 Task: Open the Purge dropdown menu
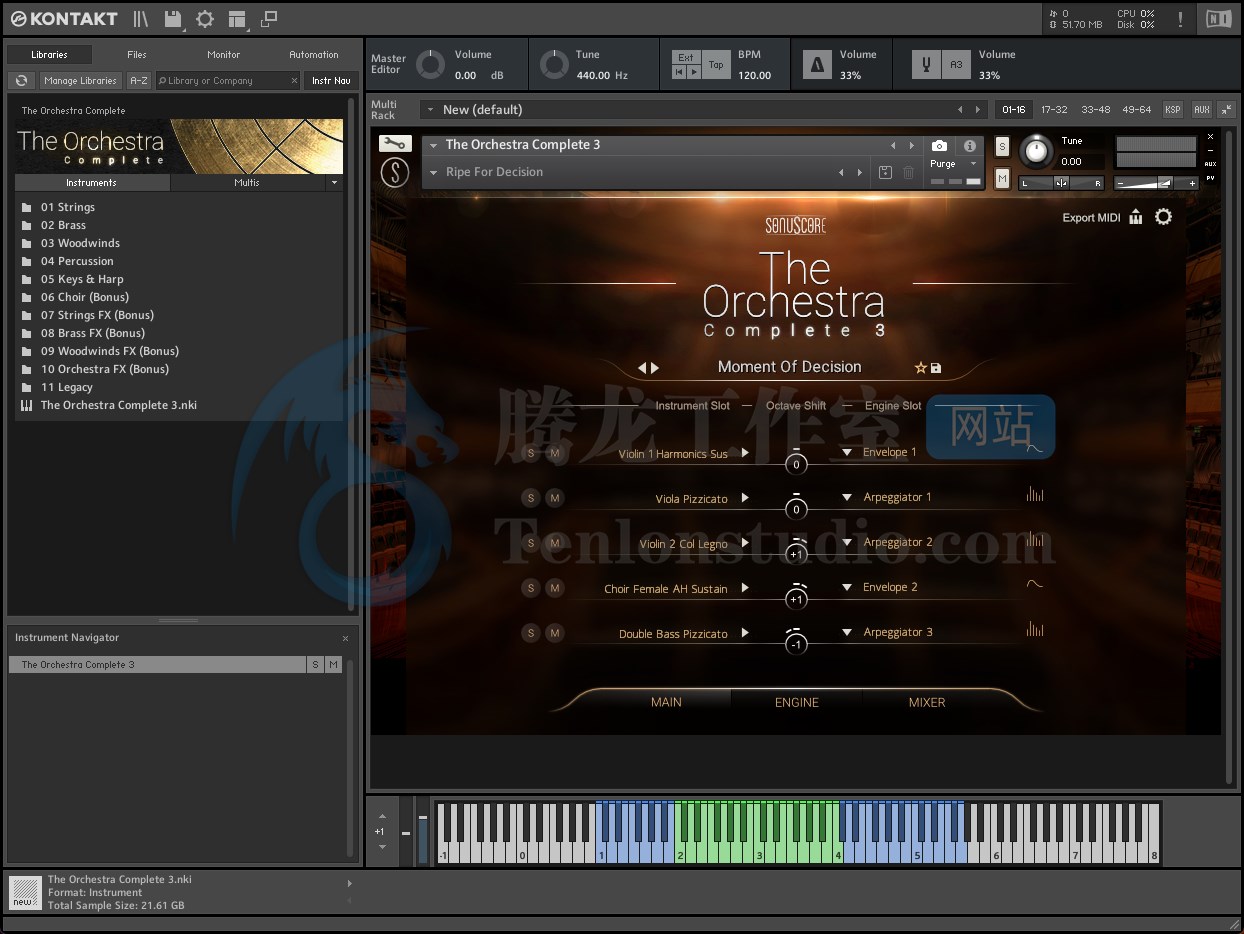coord(973,164)
